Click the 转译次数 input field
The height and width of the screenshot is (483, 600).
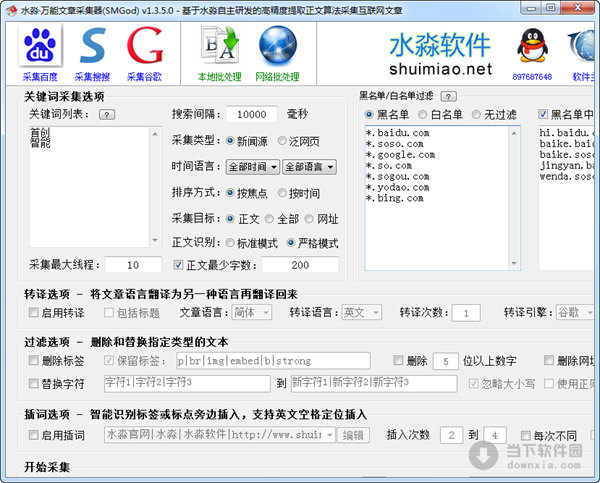466,313
